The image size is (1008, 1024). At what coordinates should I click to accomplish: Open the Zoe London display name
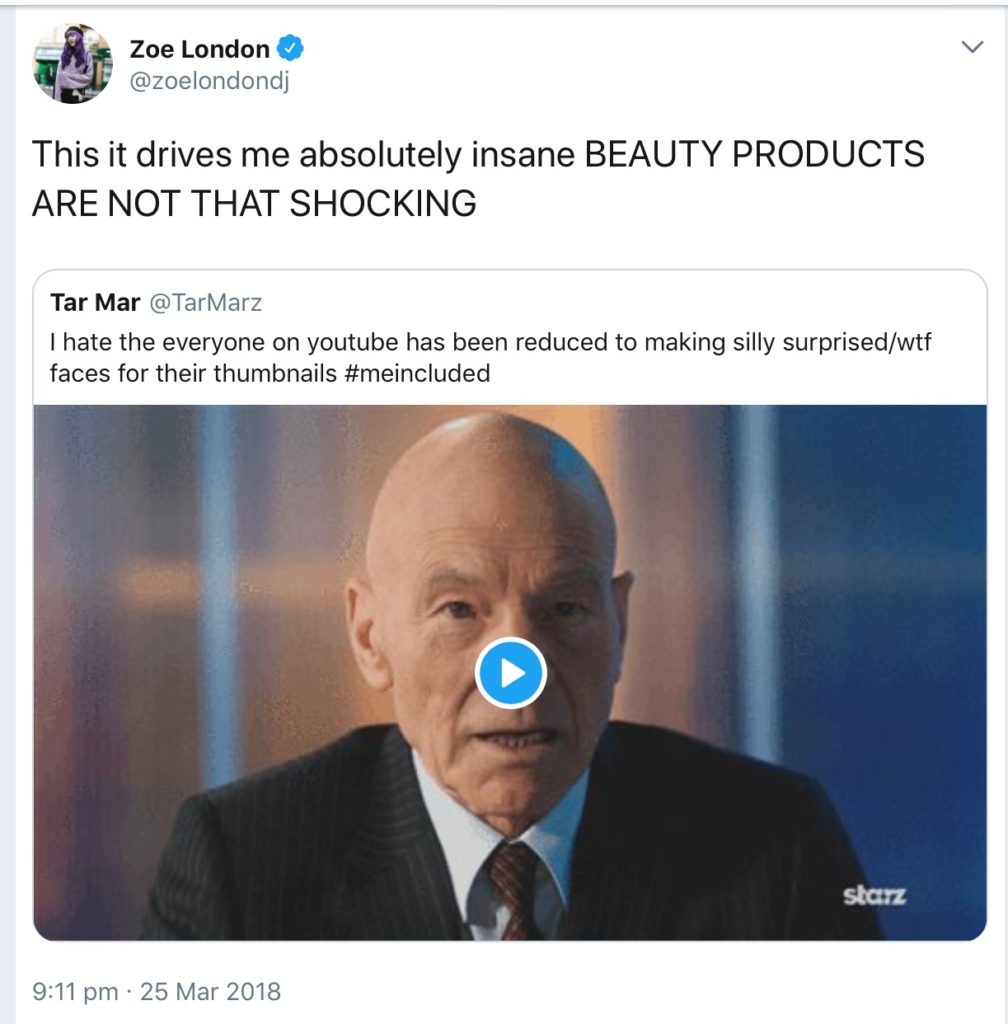[200, 49]
